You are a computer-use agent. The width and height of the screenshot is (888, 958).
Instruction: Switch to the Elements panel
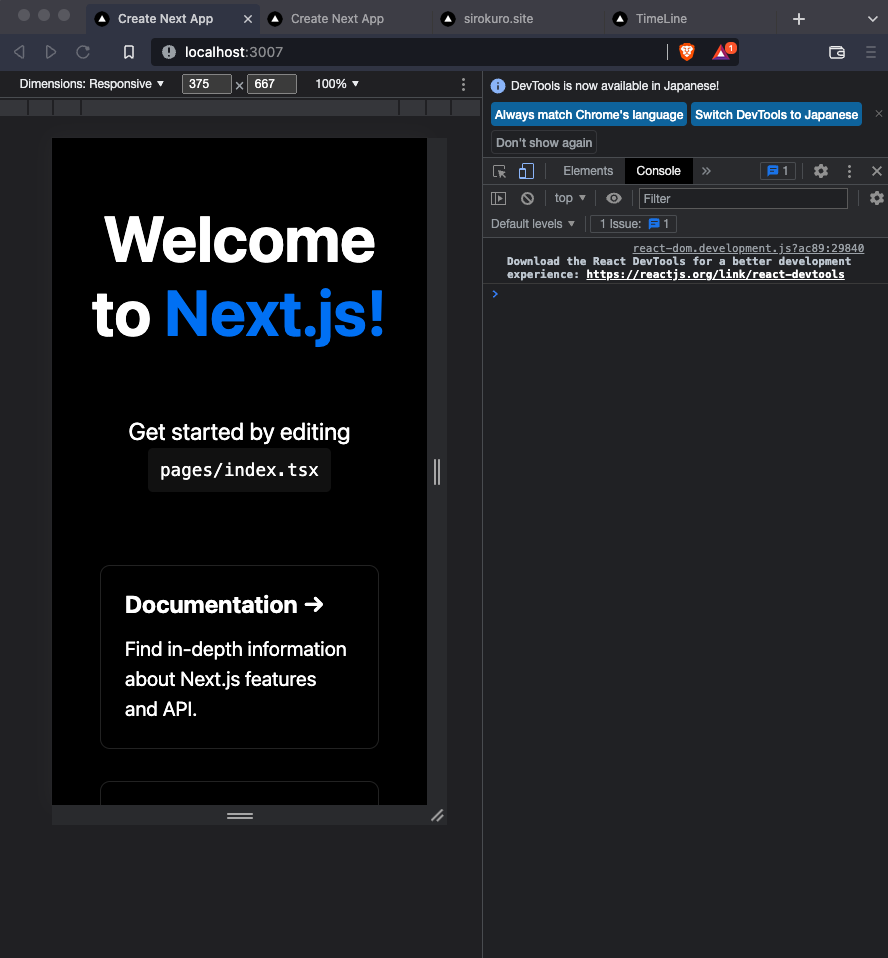[x=588, y=171]
